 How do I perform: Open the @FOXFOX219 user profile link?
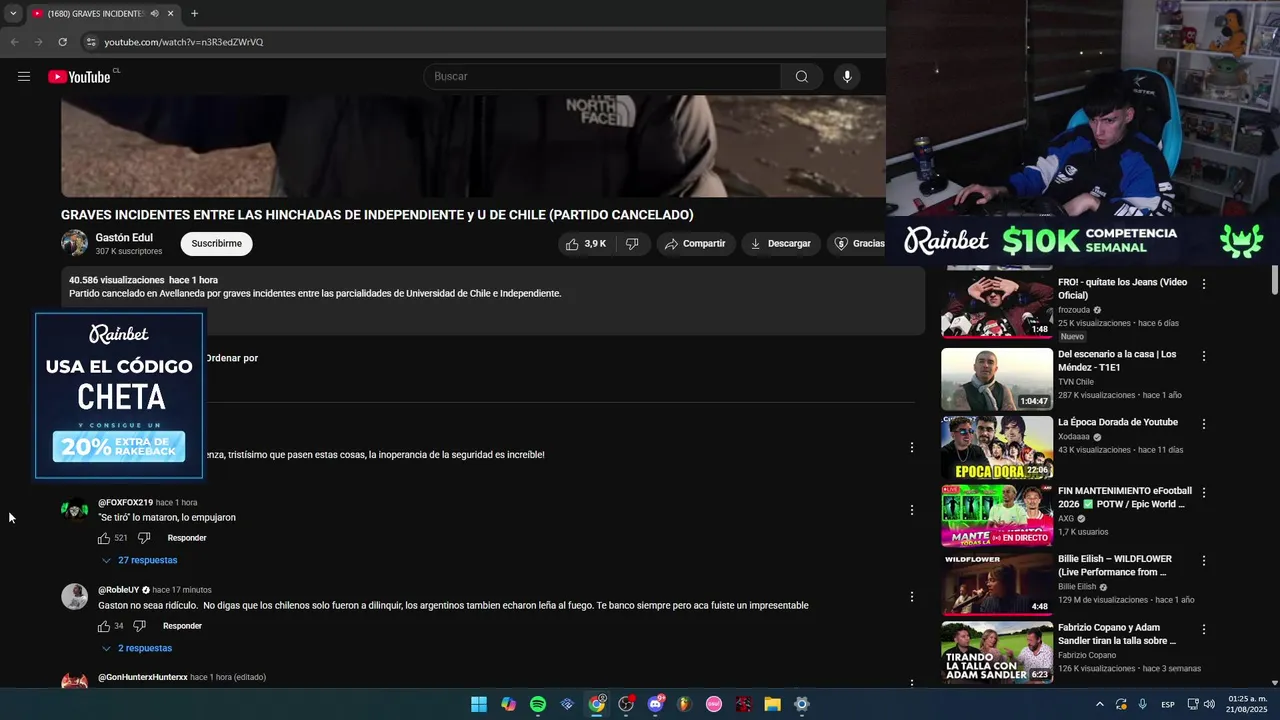tap(125, 502)
